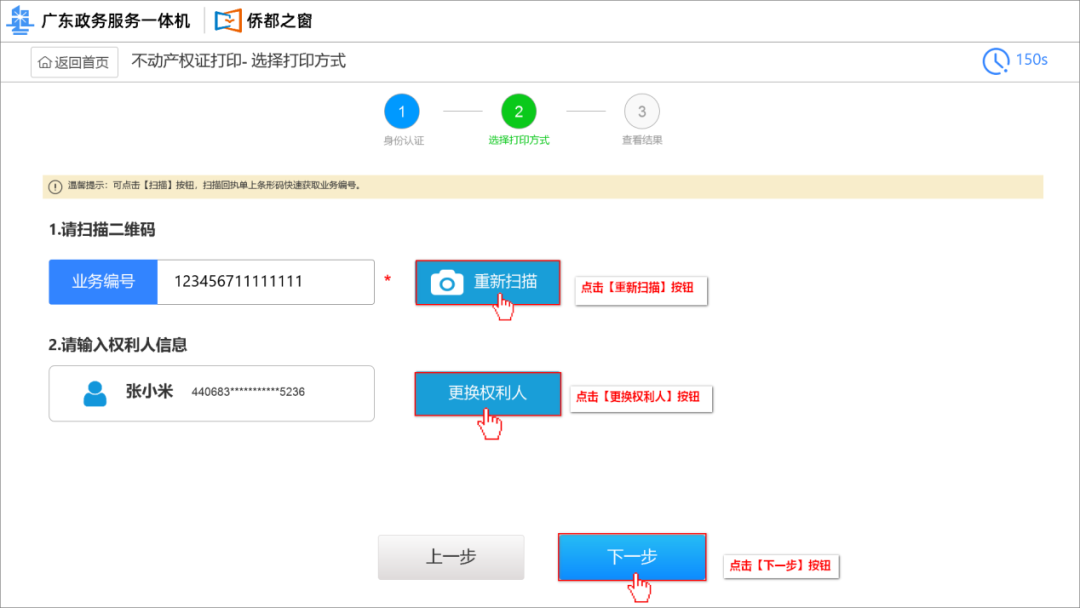Select the page title 不动产权证打印- 选择打印方式
Image resolution: width=1080 pixels, height=608 pixels.
[242, 61]
